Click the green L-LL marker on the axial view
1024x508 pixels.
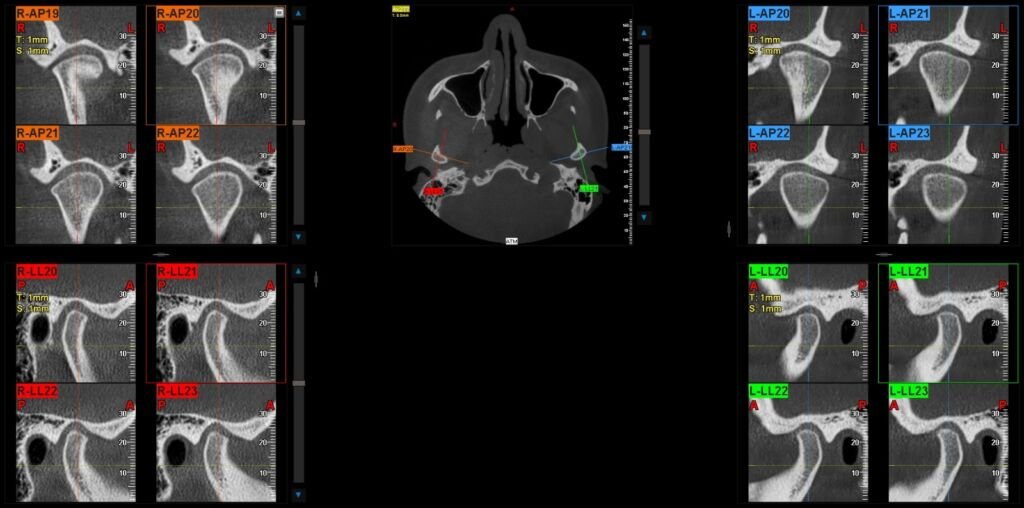point(588,188)
